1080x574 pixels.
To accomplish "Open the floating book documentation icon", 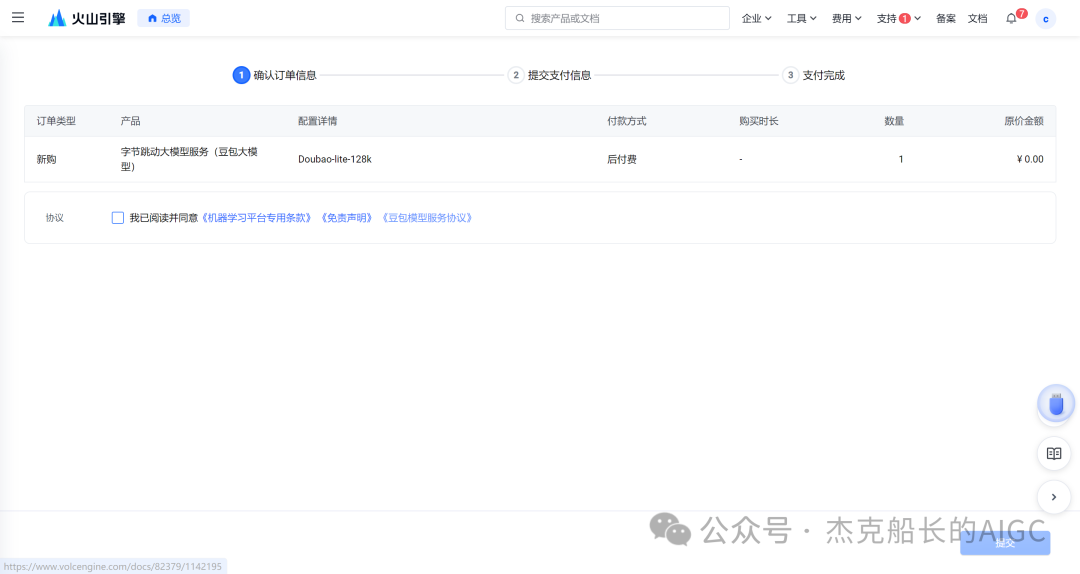I will (1054, 453).
